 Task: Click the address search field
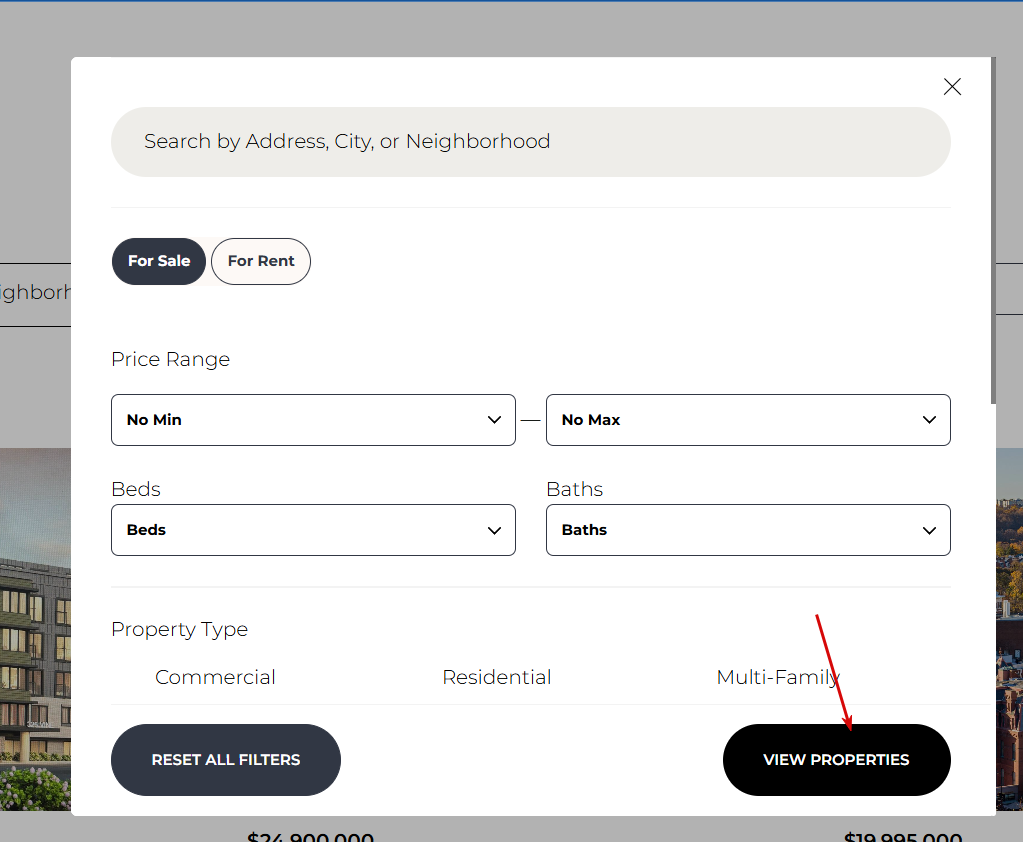click(x=530, y=142)
